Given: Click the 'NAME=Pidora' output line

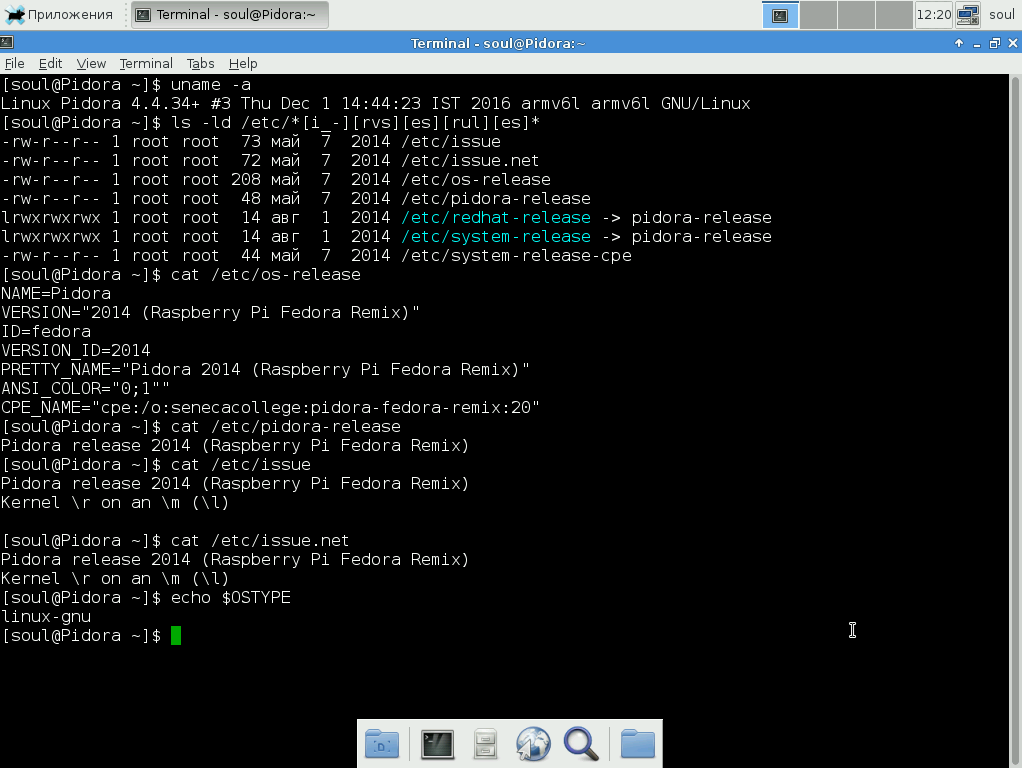Looking at the screenshot, I should (x=56, y=293).
